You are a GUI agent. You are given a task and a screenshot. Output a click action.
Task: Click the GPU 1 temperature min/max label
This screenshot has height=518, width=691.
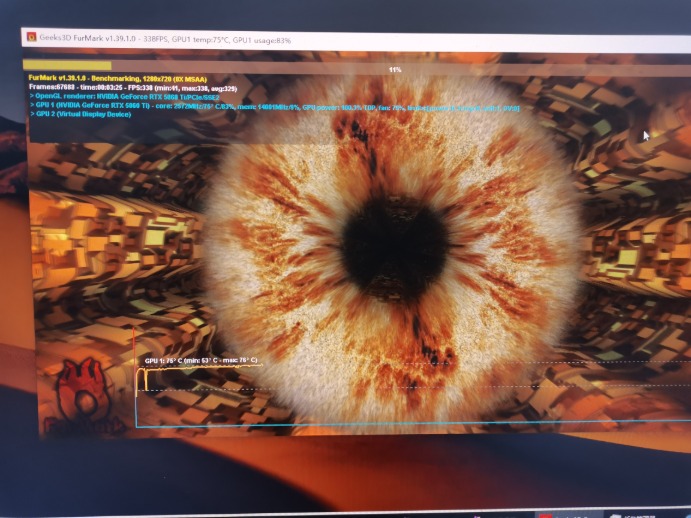[x=201, y=360]
